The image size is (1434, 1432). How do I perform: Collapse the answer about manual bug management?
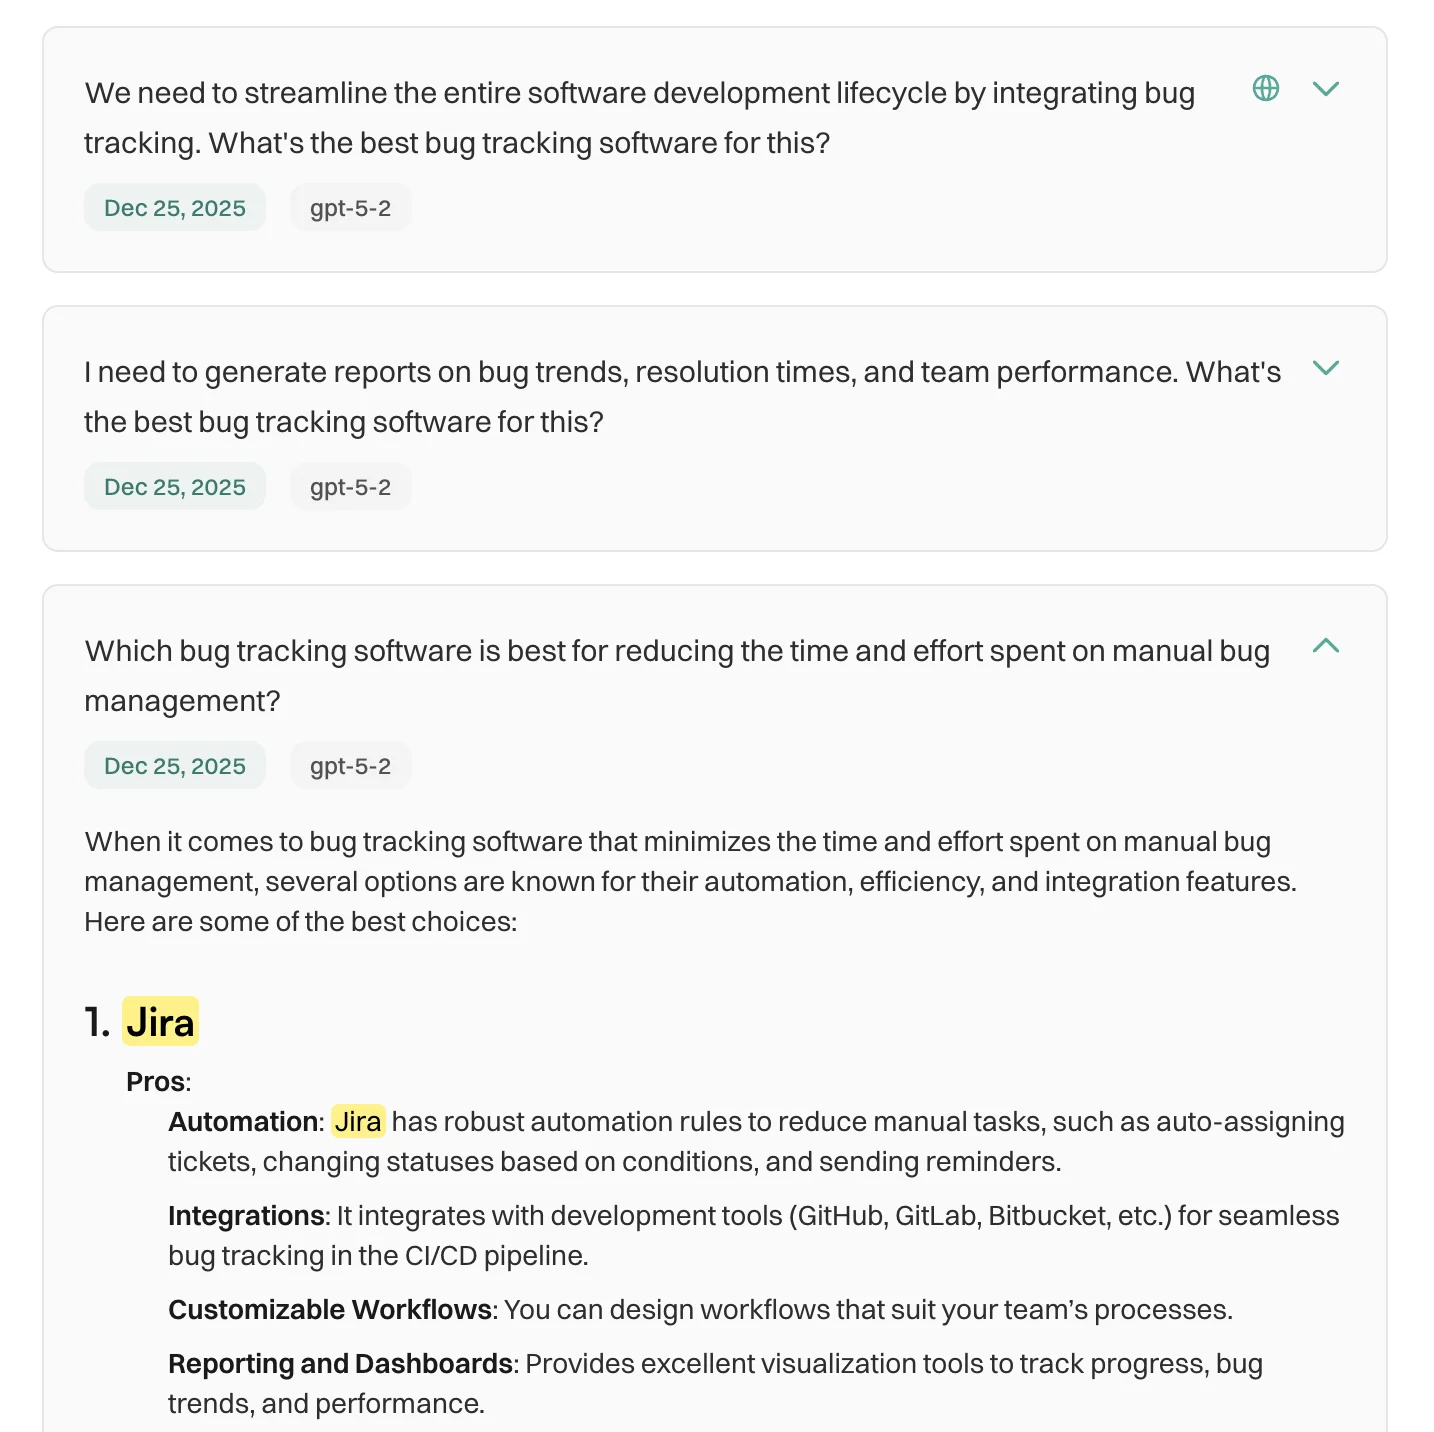click(1327, 646)
